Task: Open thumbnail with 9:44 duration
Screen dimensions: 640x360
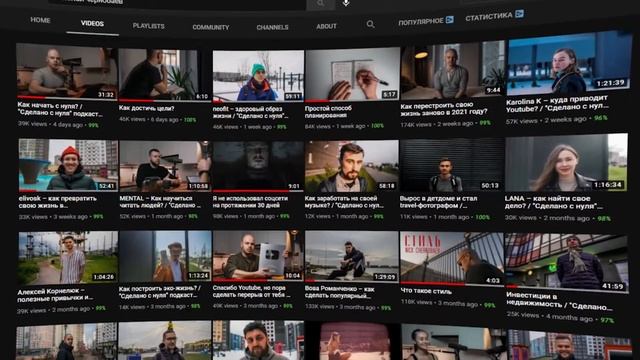Action: [x=452, y=70]
